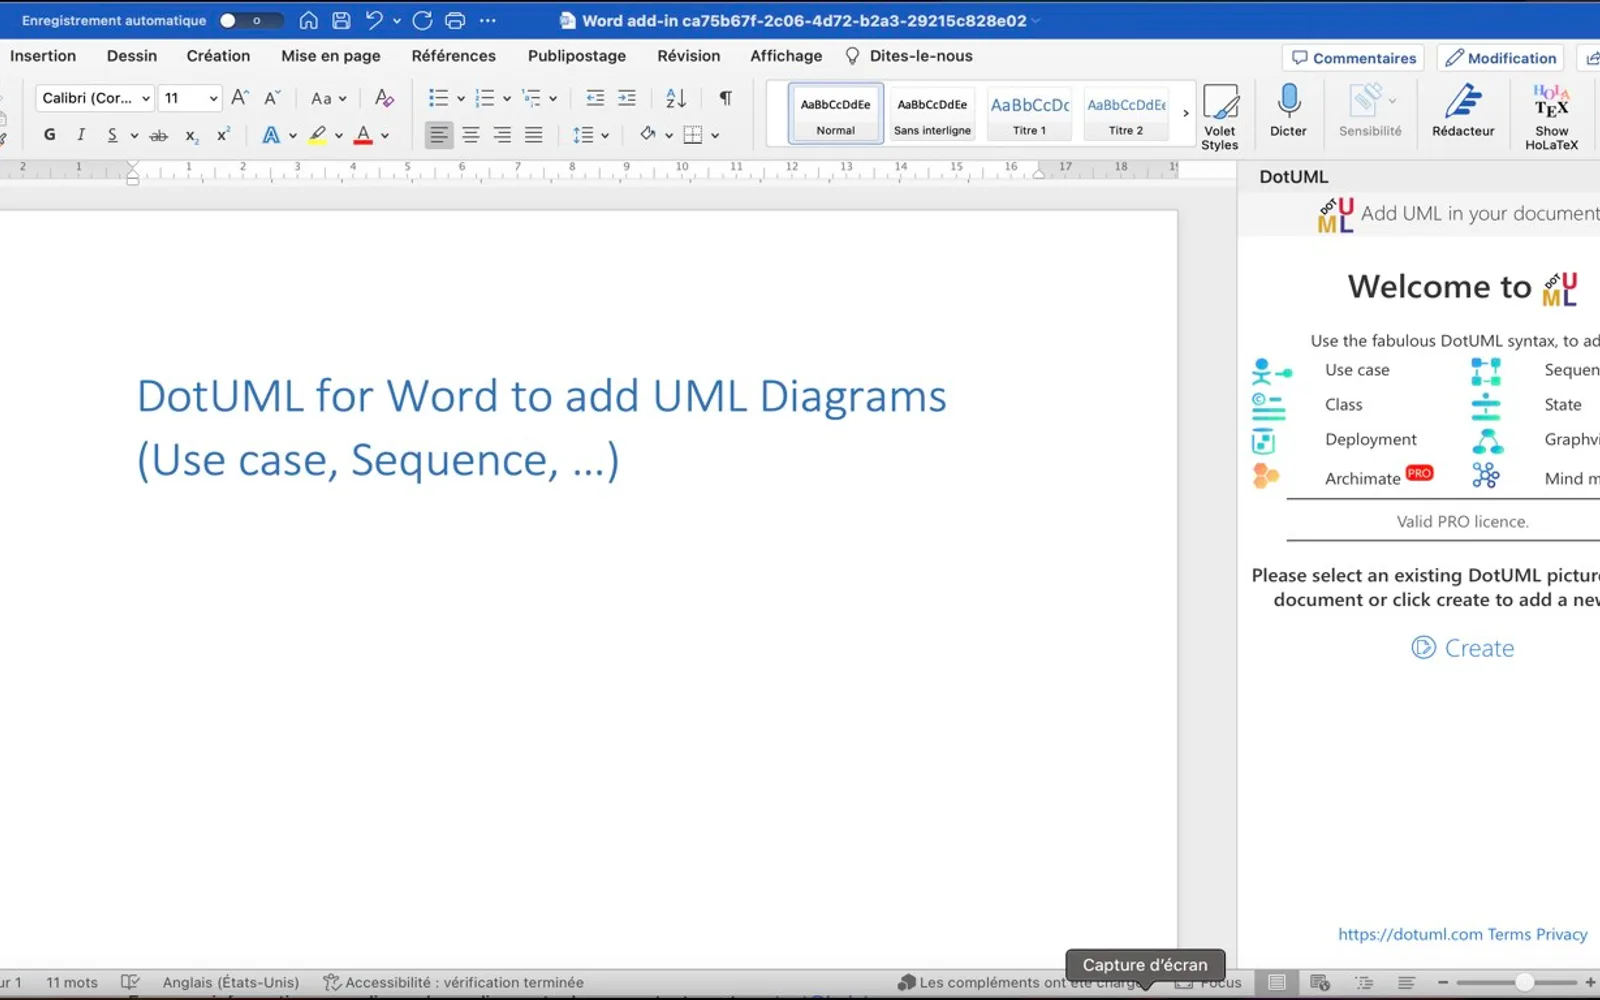This screenshot has width=1600, height=1000.
Task: Click the yellow highlight color swatch
Action: (318, 135)
